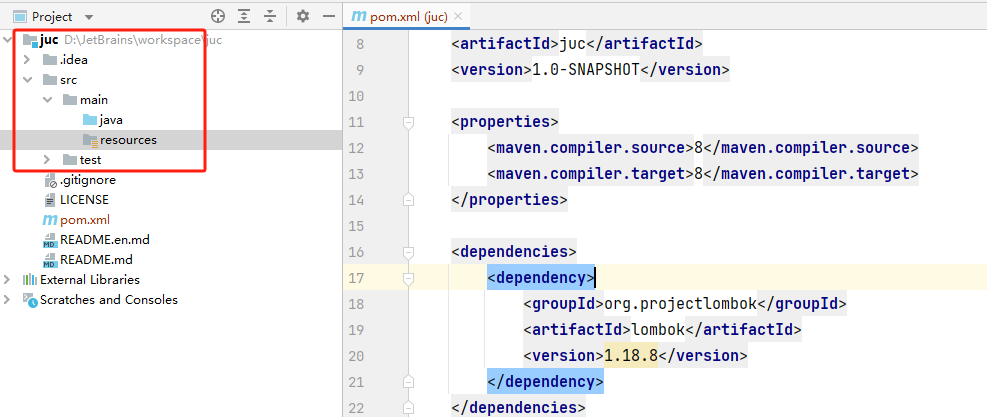Click the Maven icon beside pom.xml in tree

(x=49, y=220)
